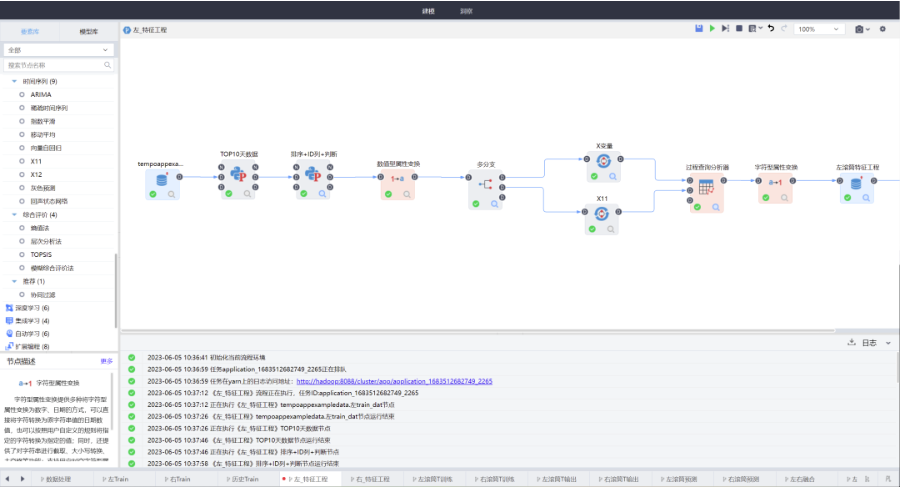Click the undo arrow icon
Screen dimensions: 903x489
click(770, 29)
